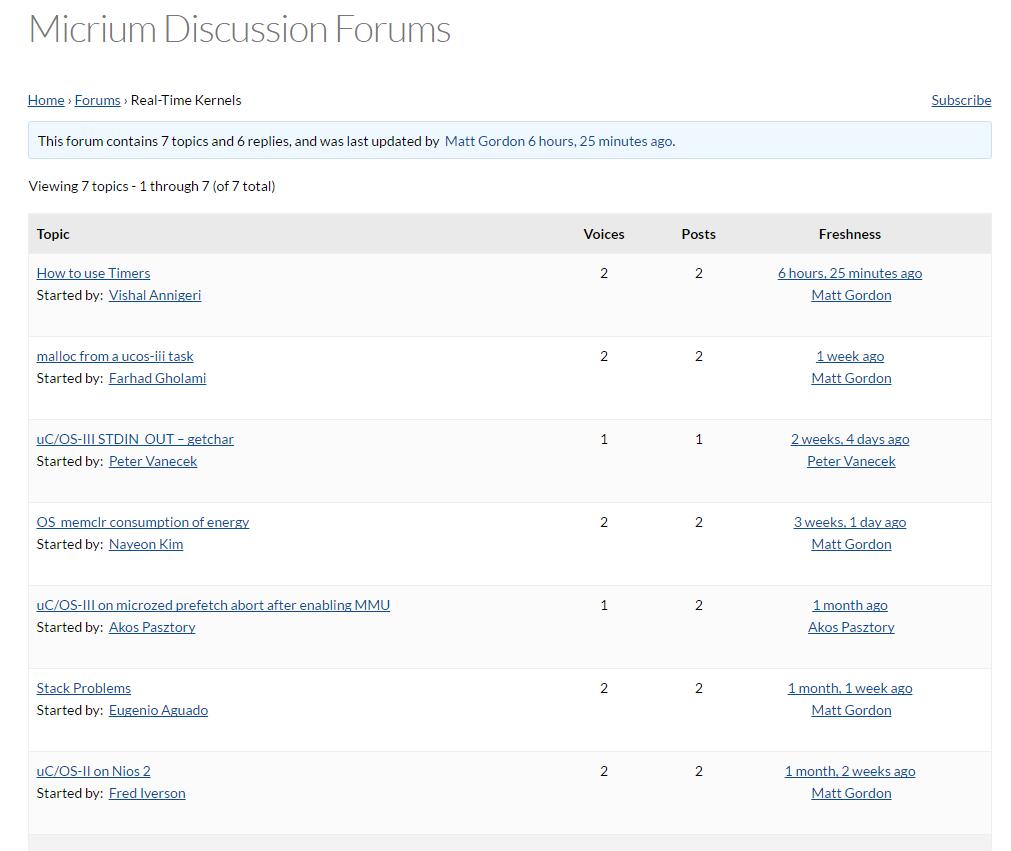Click the 'Micrium Discussion Forums' page title
The image size is (1011, 851).
(239, 29)
